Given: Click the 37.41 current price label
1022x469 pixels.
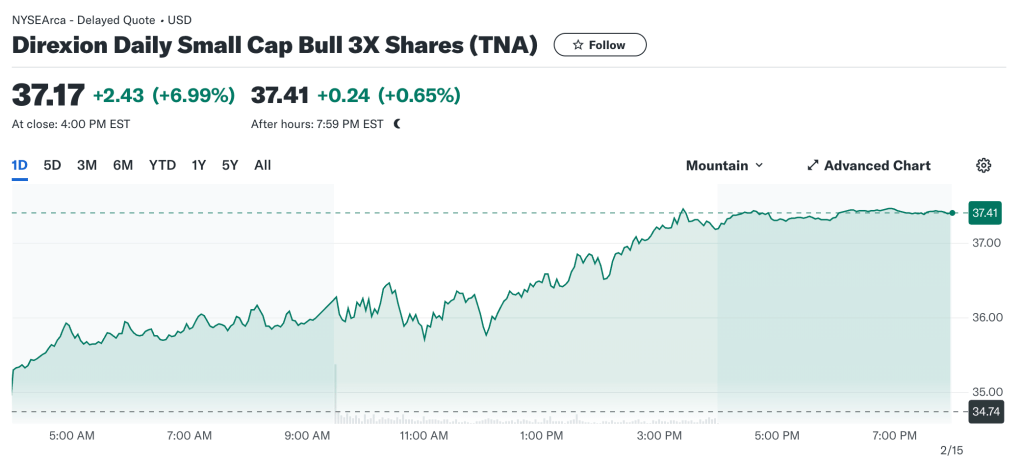Looking at the screenshot, I should pos(985,213).
